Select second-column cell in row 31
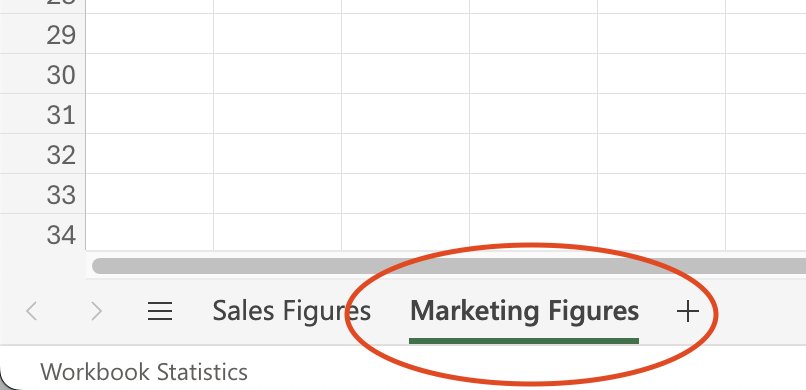The height and width of the screenshot is (390, 806). tap(278, 114)
